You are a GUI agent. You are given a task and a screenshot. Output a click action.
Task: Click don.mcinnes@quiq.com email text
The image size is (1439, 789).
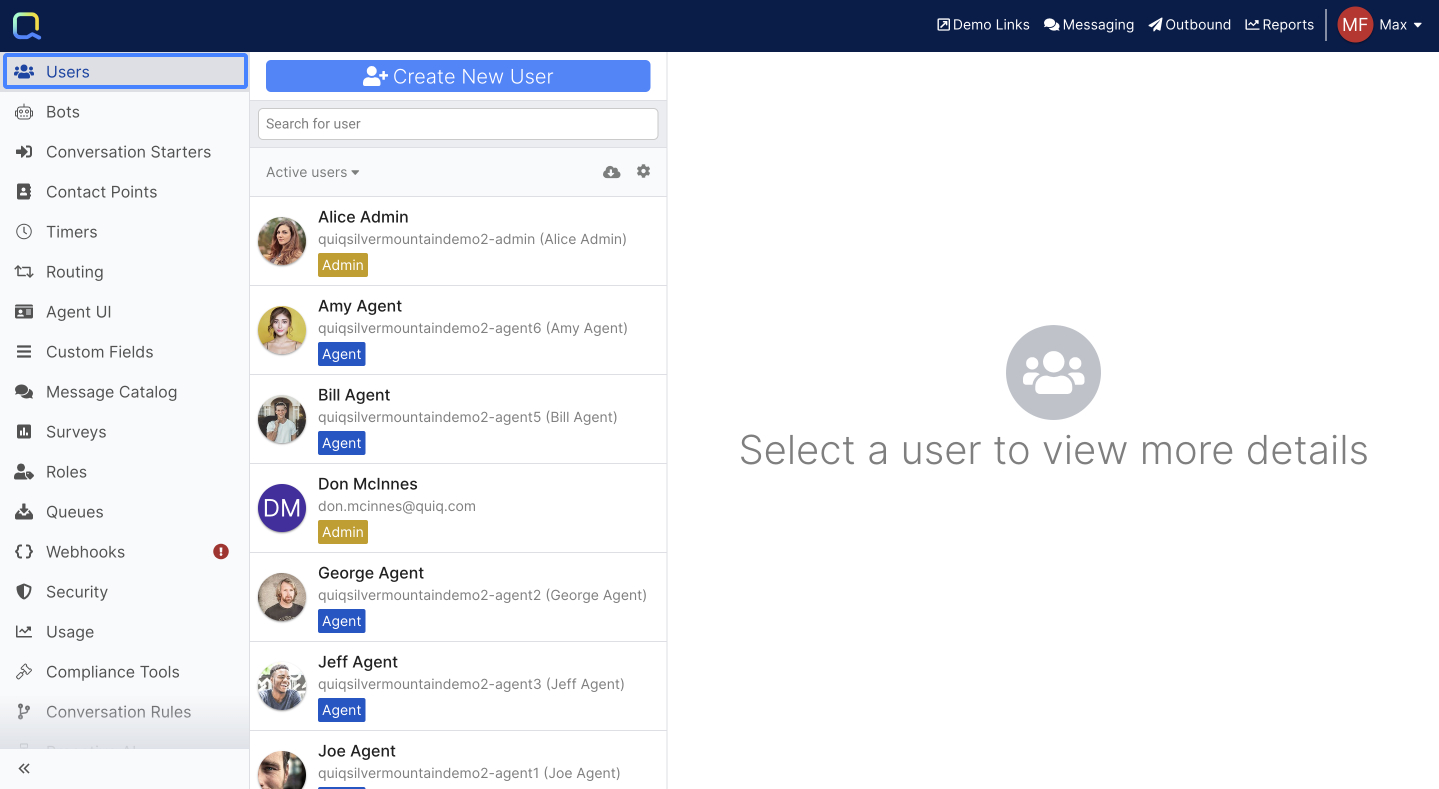point(397,506)
